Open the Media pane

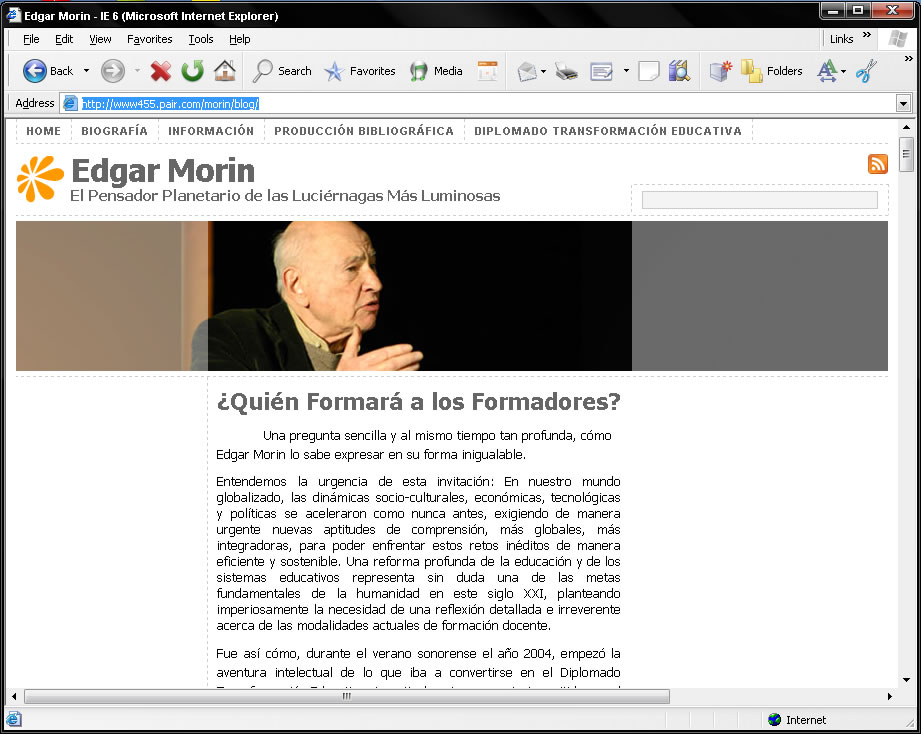click(436, 71)
